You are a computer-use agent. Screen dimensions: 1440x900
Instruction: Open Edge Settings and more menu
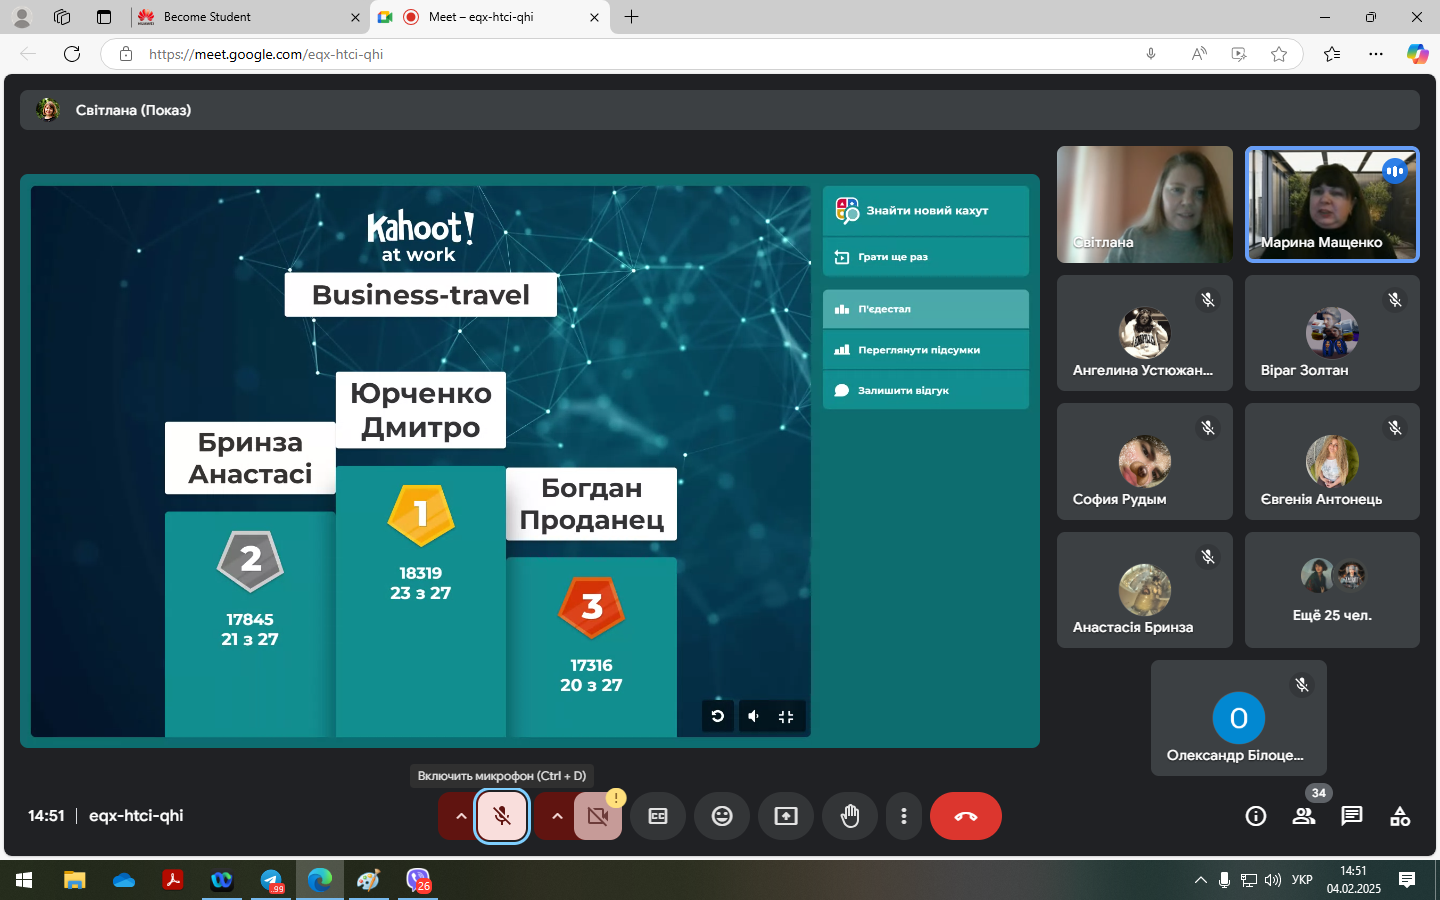(1376, 54)
